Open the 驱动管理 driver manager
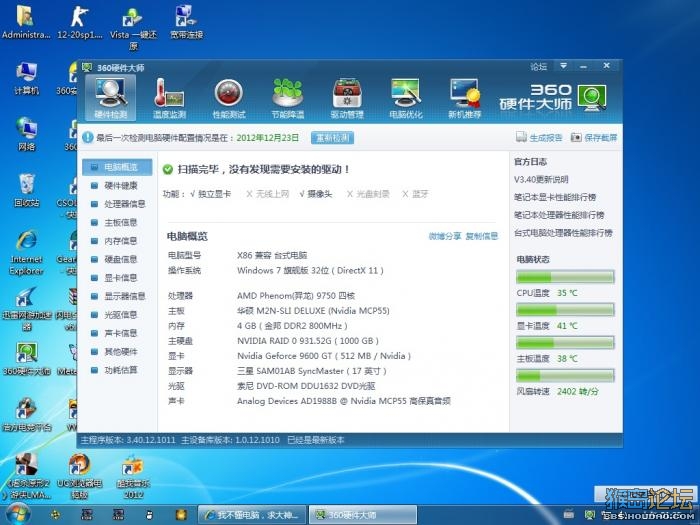Image resolution: width=700 pixels, height=525 pixels. coord(347,98)
